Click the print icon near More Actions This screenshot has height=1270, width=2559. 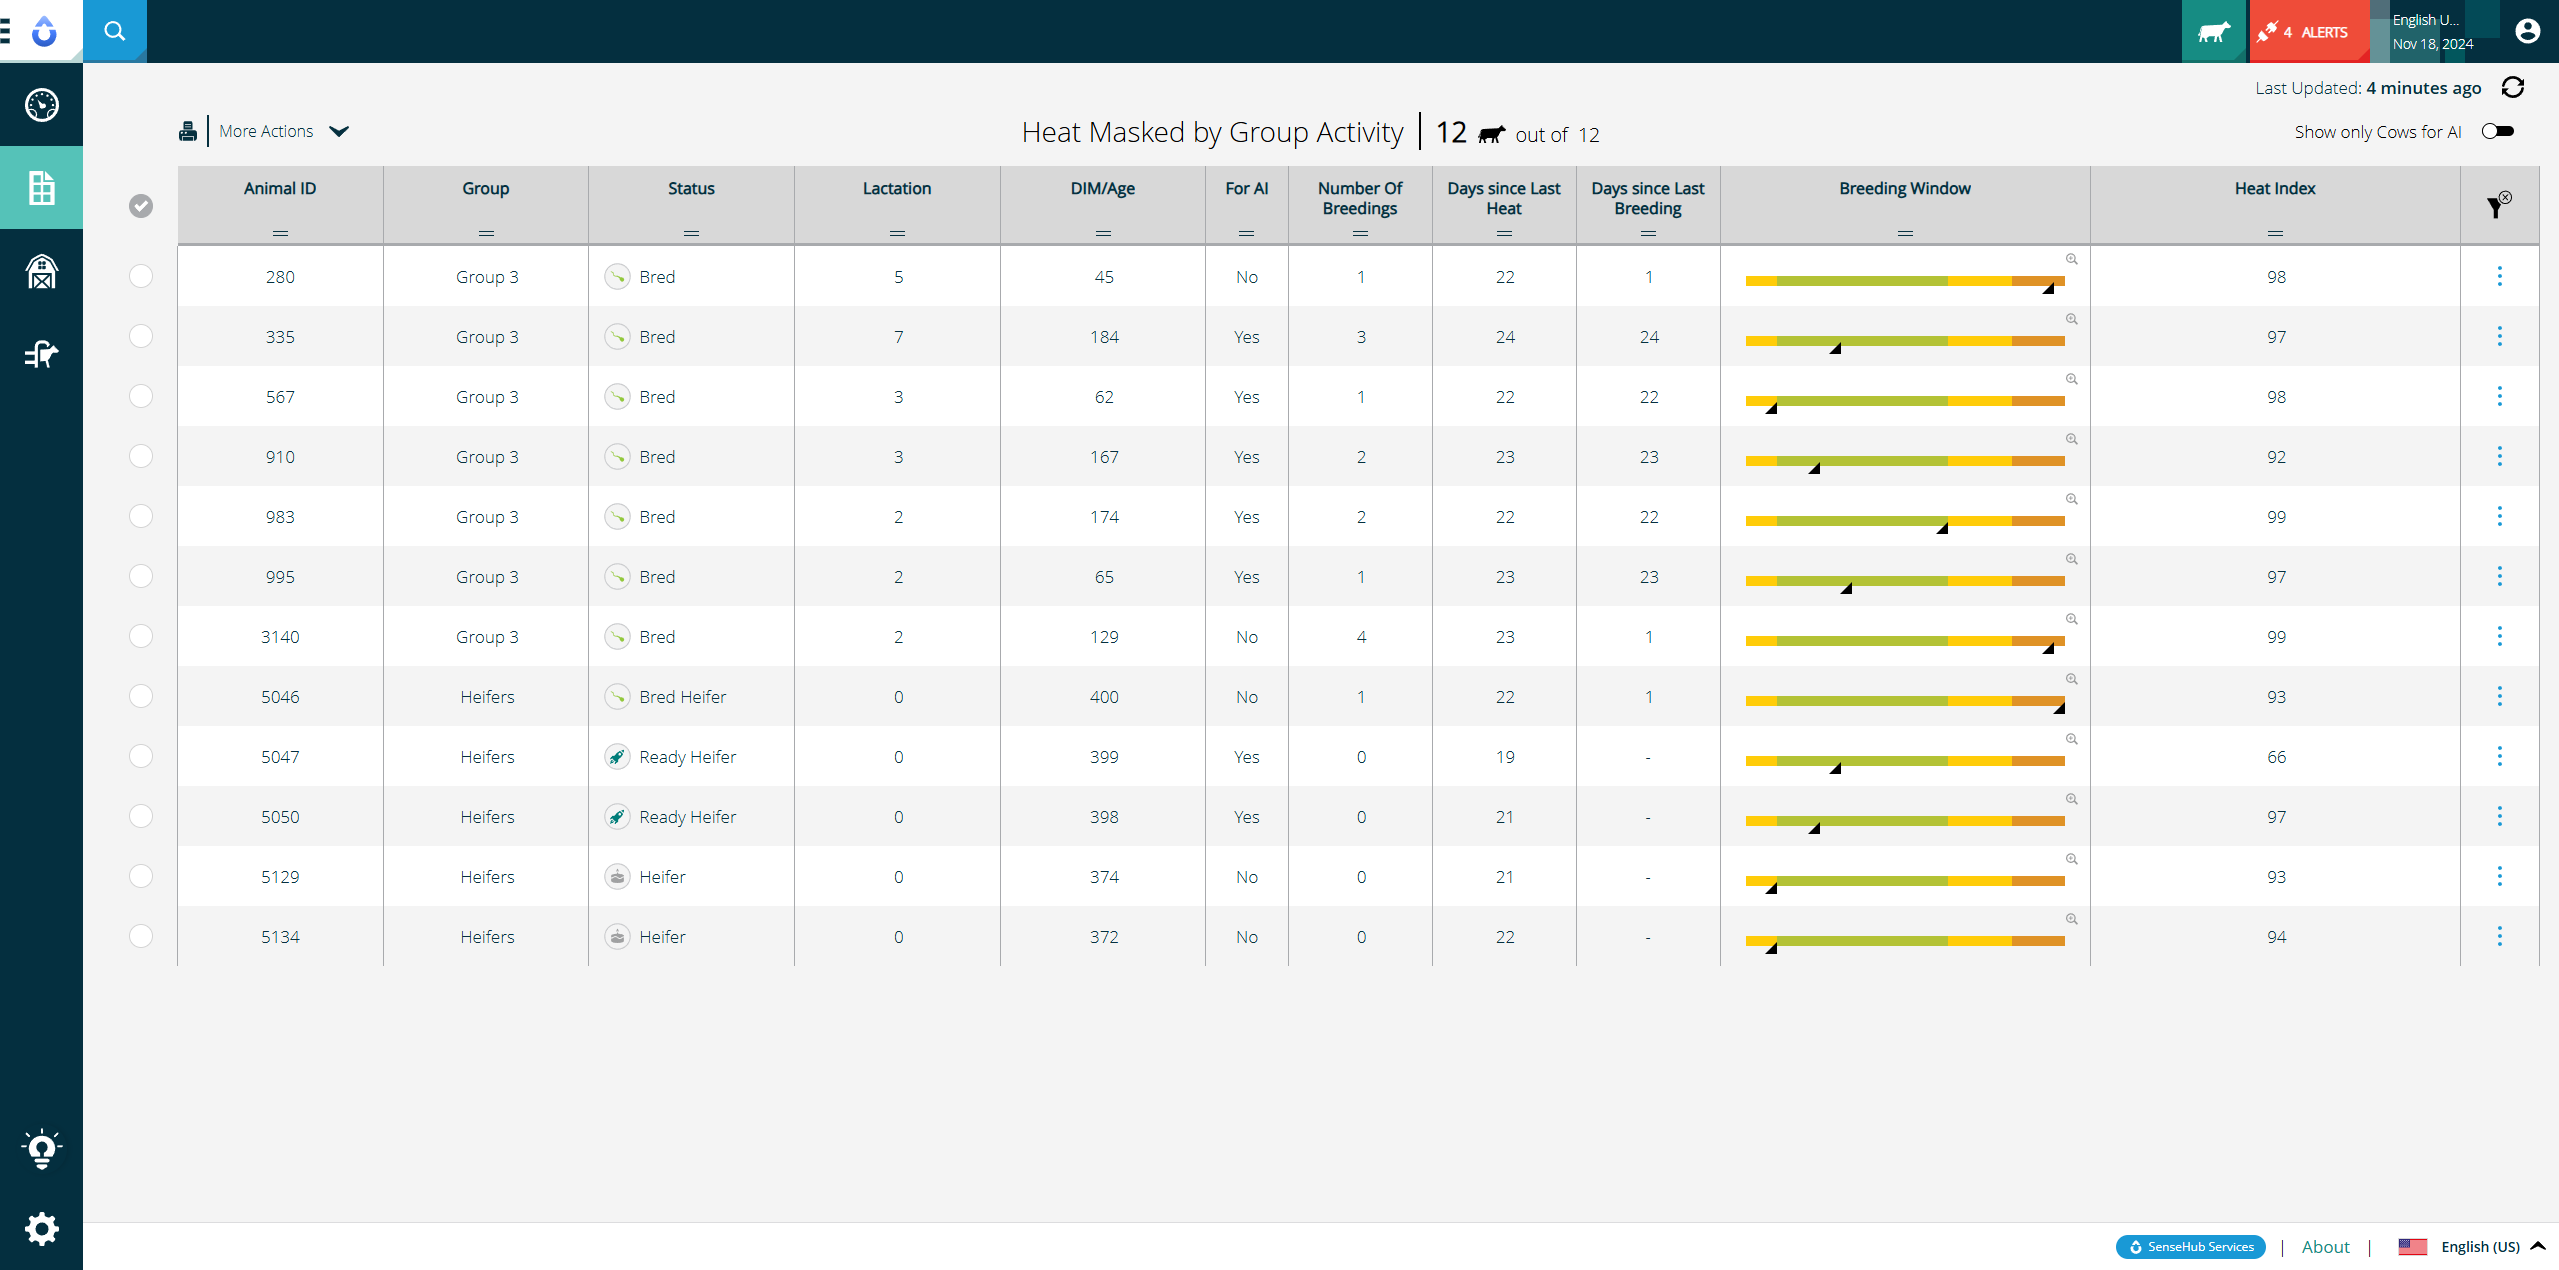188,130
